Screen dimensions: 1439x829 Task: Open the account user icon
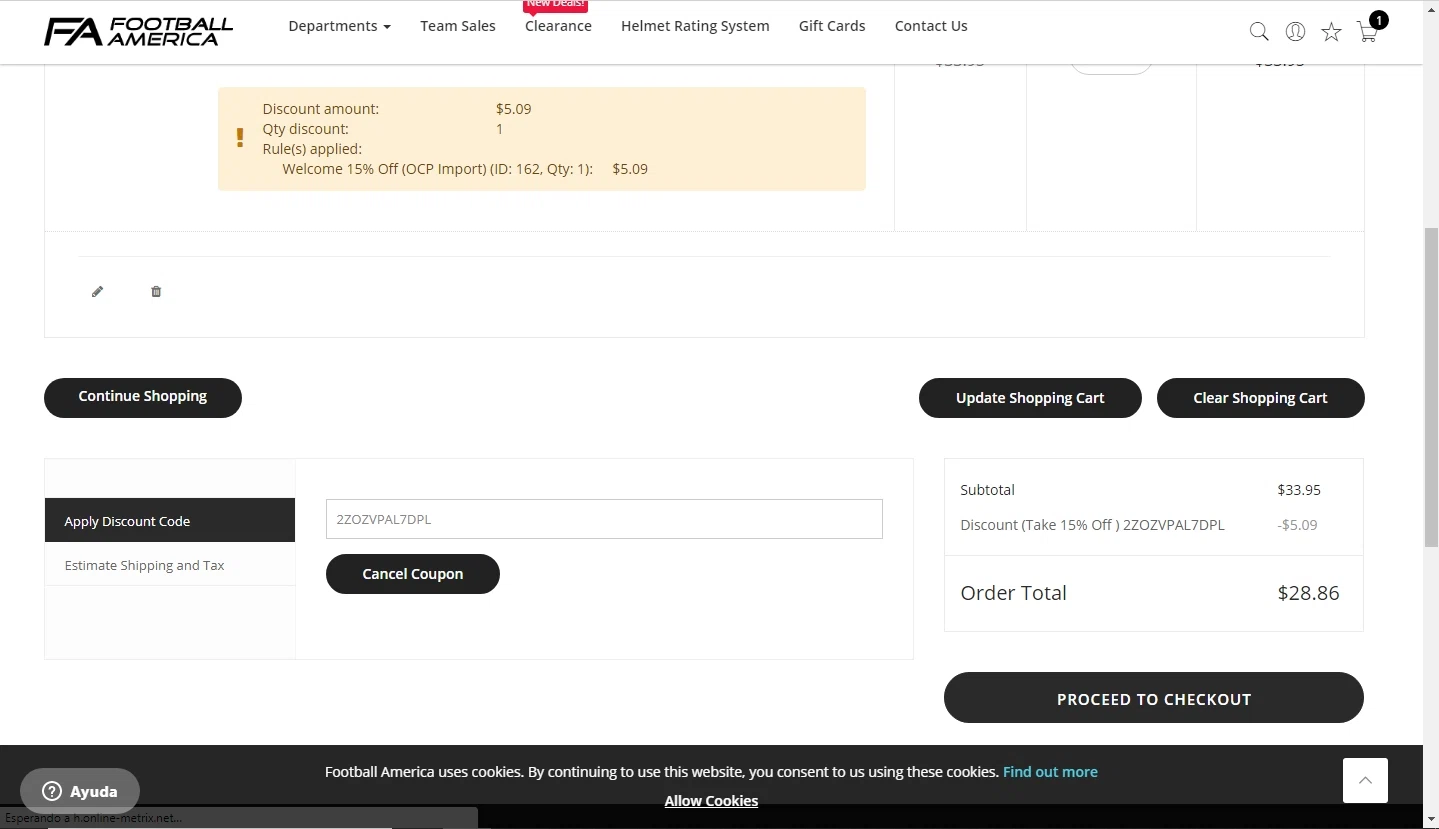pos(1295,32)
